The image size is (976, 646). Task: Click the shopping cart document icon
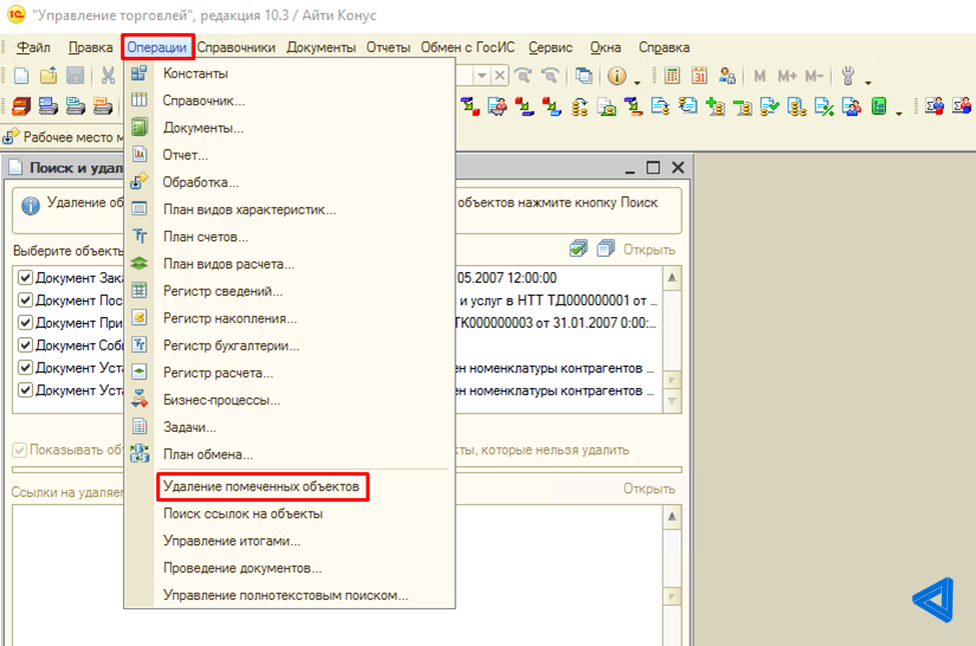click(x=497, y=107)
